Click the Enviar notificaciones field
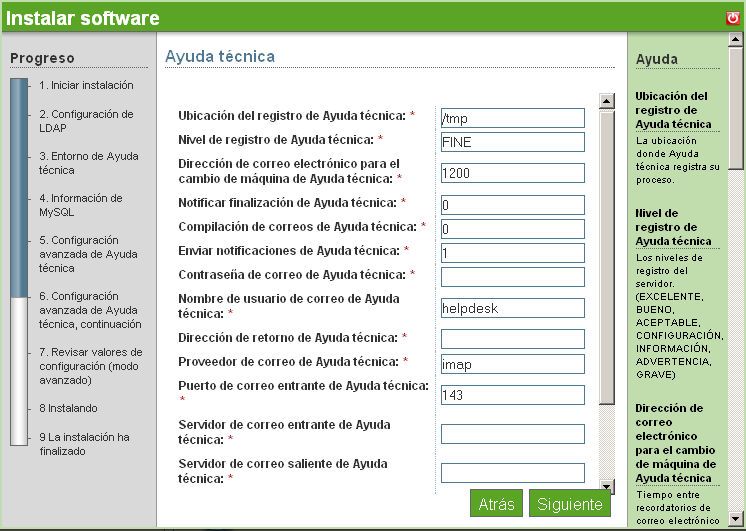 512,253
